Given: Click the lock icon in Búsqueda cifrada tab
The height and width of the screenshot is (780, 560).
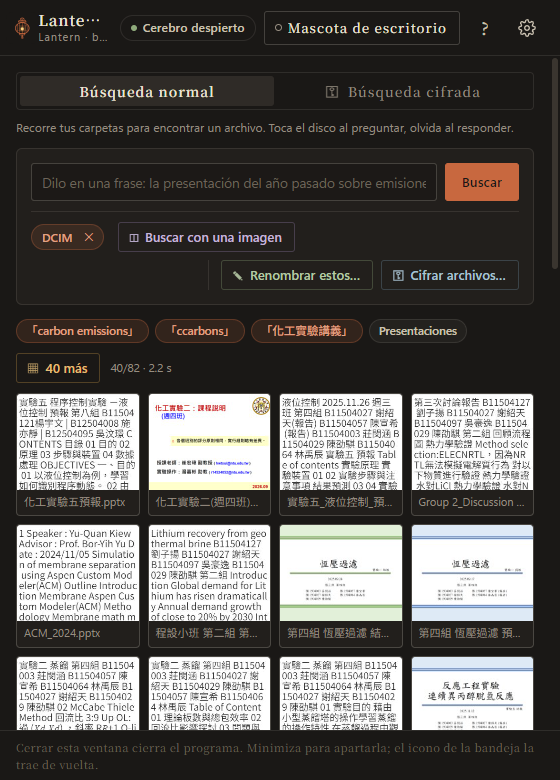Looking at the screenshot, I should tap(332, 92).
